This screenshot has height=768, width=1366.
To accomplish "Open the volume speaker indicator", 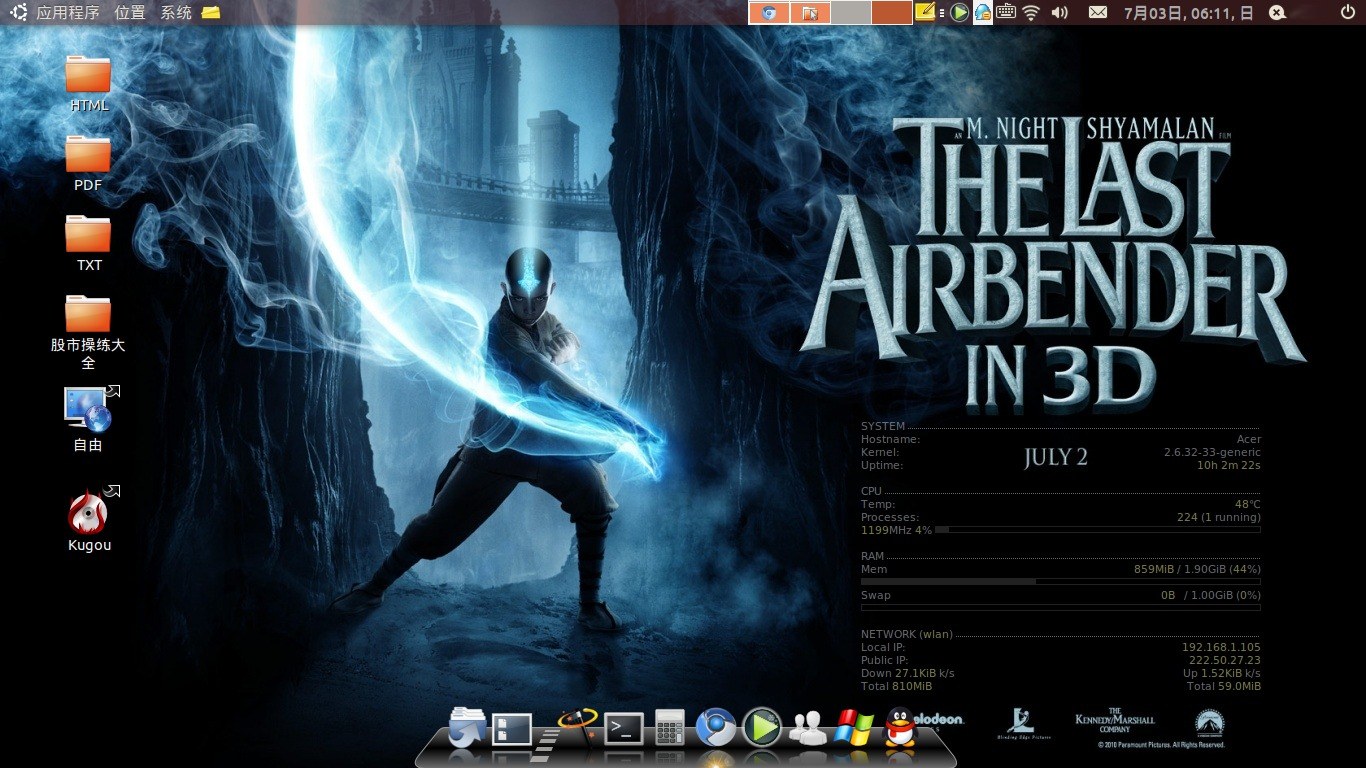I will [1060, 13].
